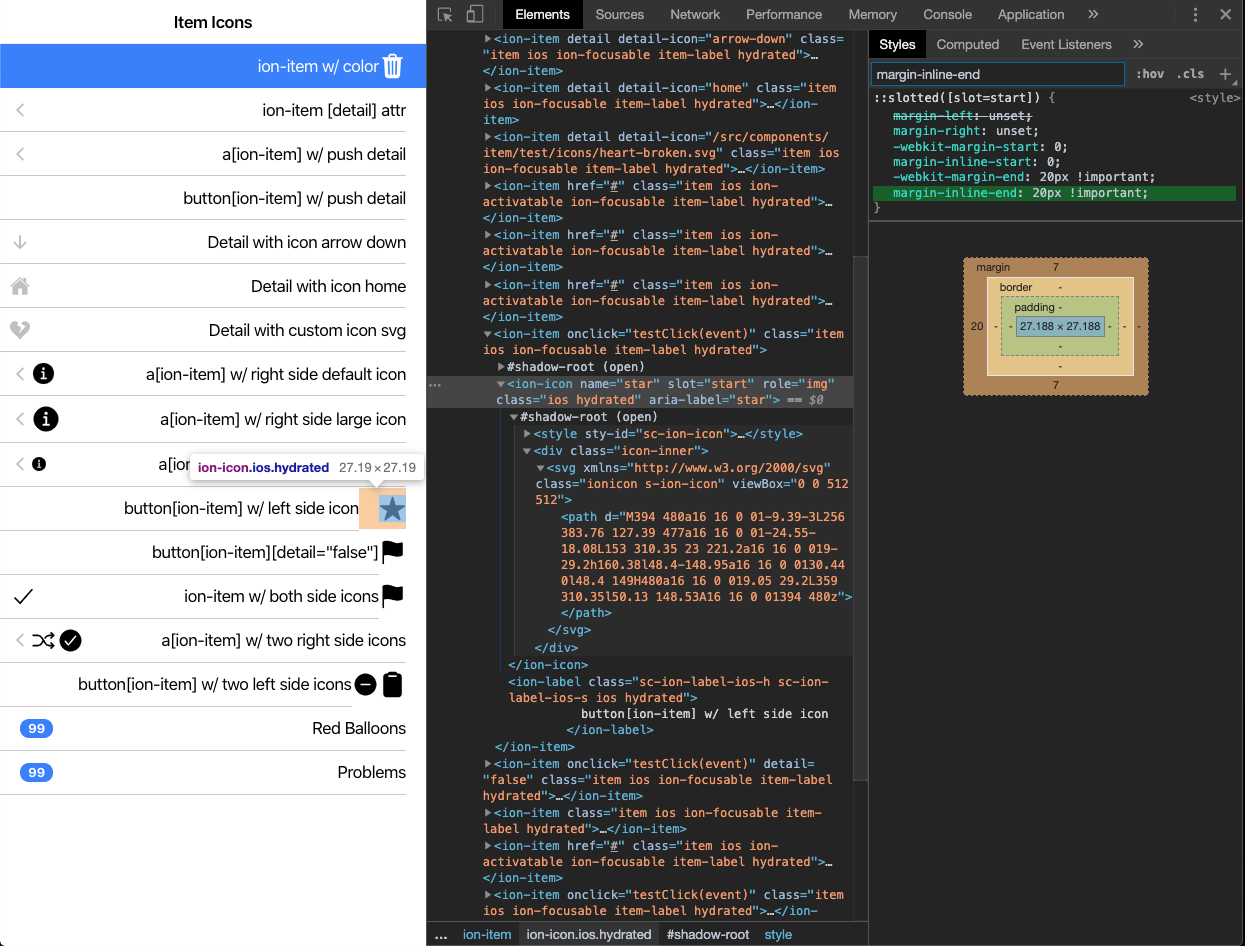Click #shadow-root in the breadcrumb bar
The height and width of the screenshot is (946, 1245).
click(x=708, y=935)
